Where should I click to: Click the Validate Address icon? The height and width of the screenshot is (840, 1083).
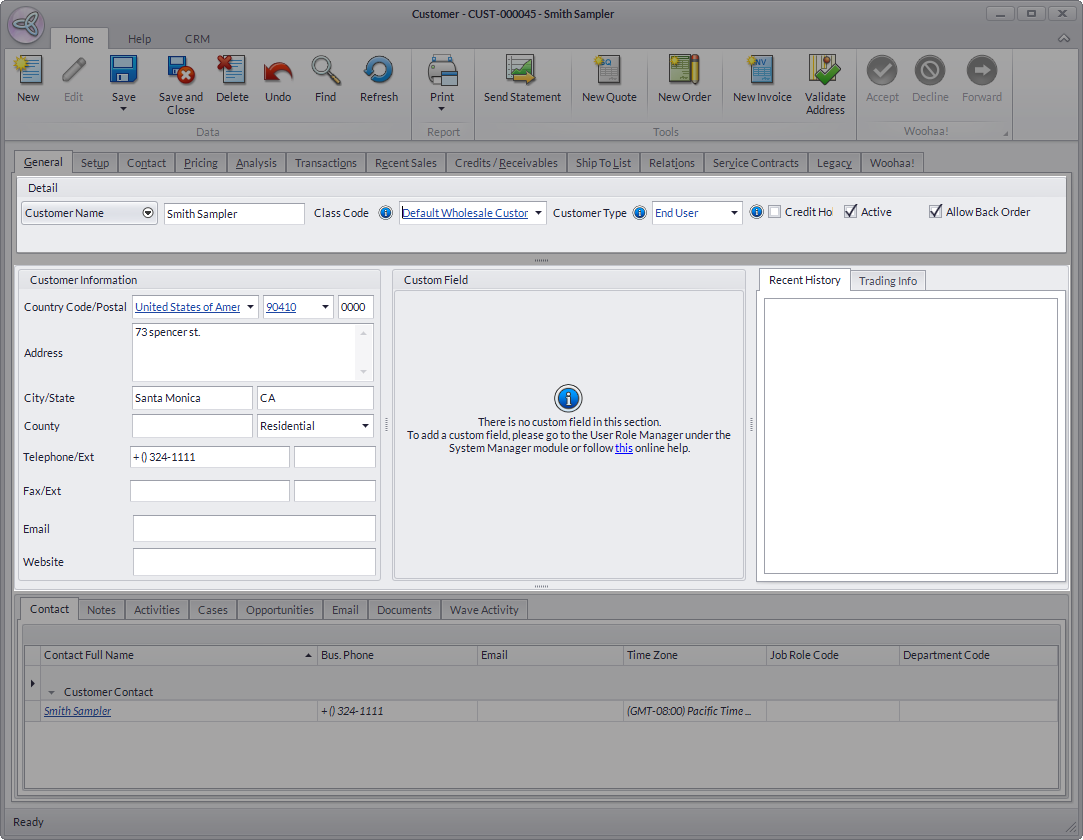point(825,71)
